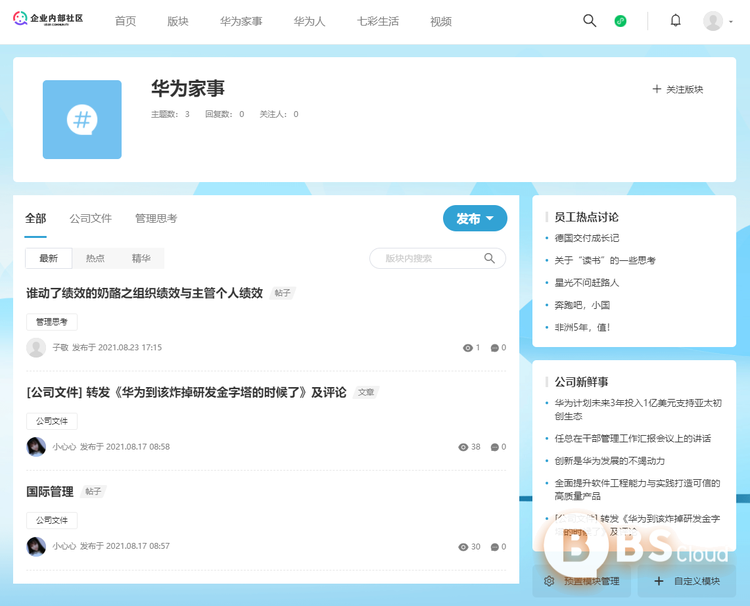Click the 企业内部社区 logo
750x606 pixels.
48,19
